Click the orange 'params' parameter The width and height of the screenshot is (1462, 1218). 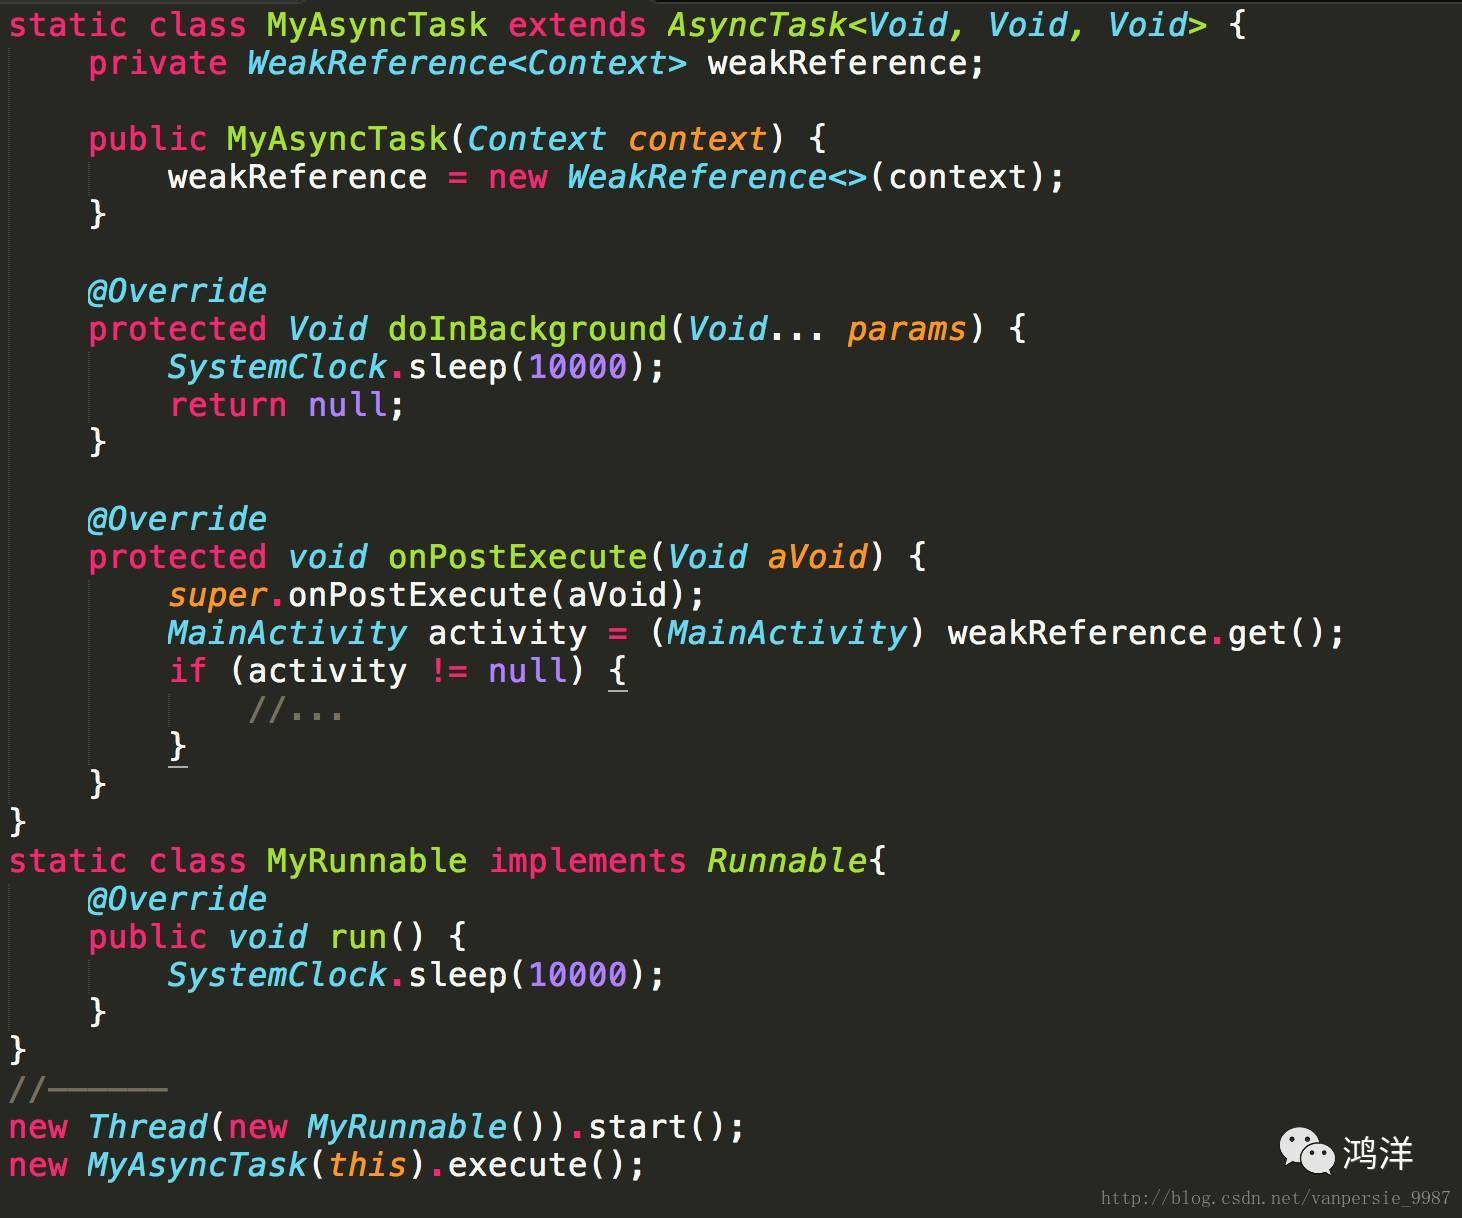[x=907, y=329]
